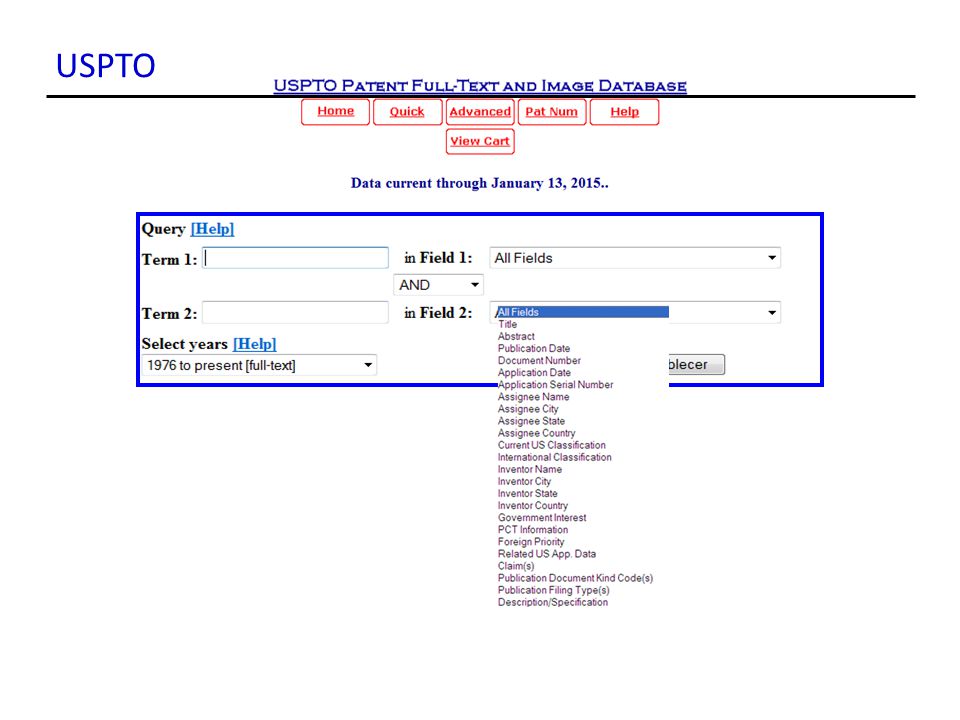
Task: Select Document Number option
Action: 539,361
